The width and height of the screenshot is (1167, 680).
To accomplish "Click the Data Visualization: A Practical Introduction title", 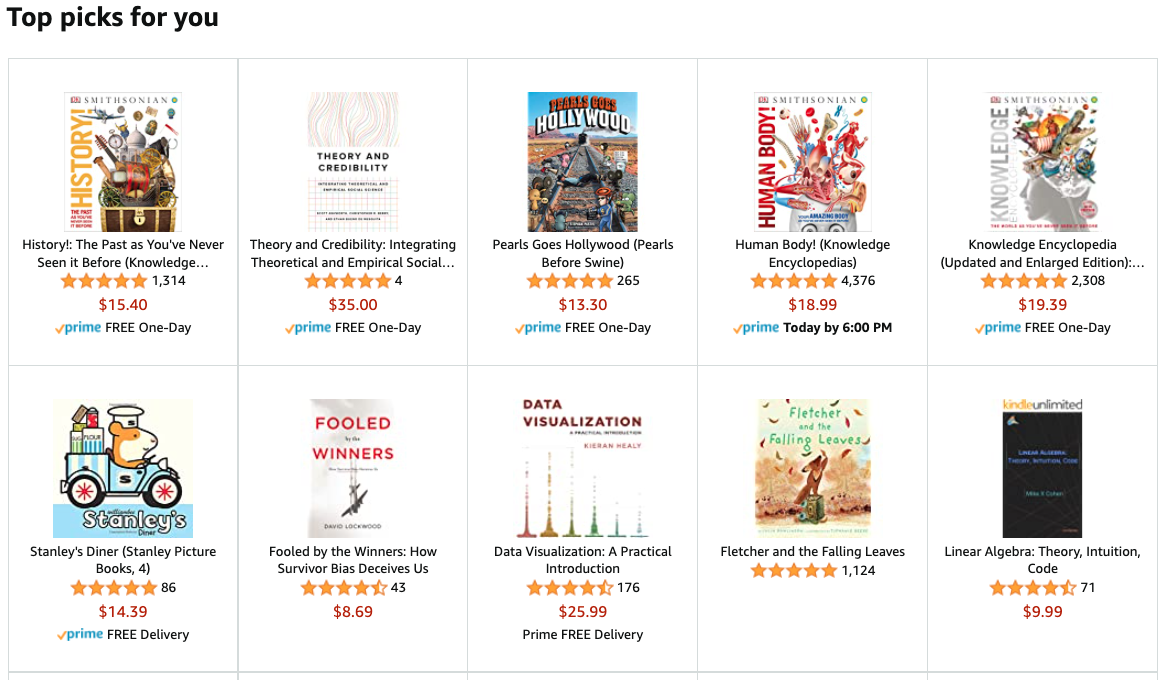I will 583,560.
